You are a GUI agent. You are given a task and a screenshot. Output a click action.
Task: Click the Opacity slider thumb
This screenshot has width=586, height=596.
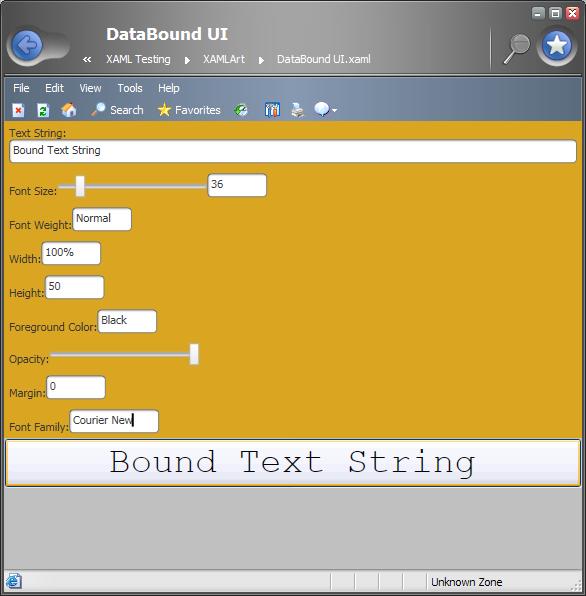click(x=194, y=354)
